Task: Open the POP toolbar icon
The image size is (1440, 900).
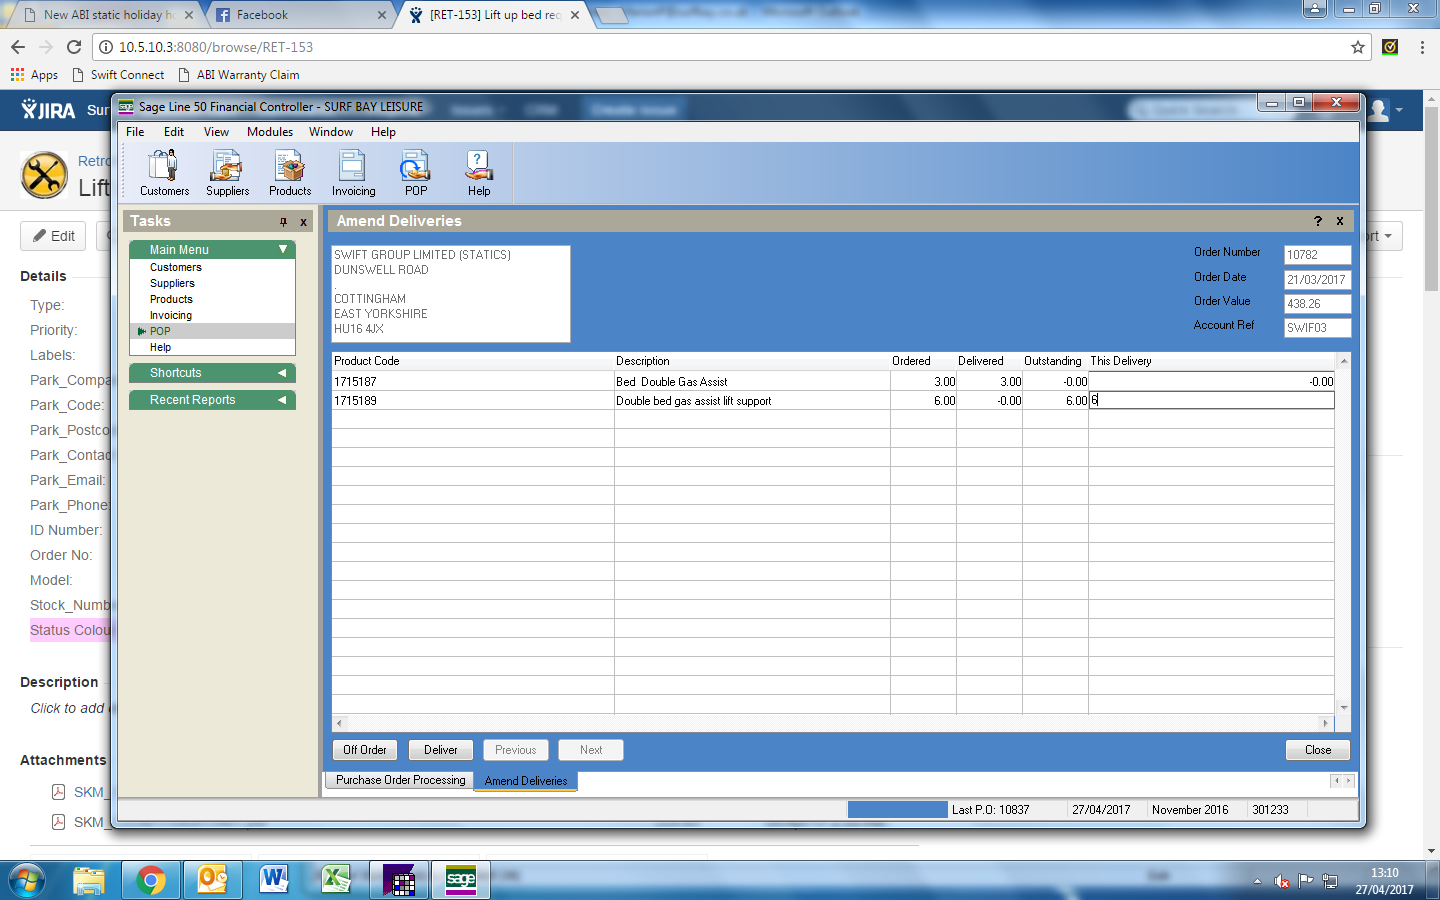Action: coord(416,172)
